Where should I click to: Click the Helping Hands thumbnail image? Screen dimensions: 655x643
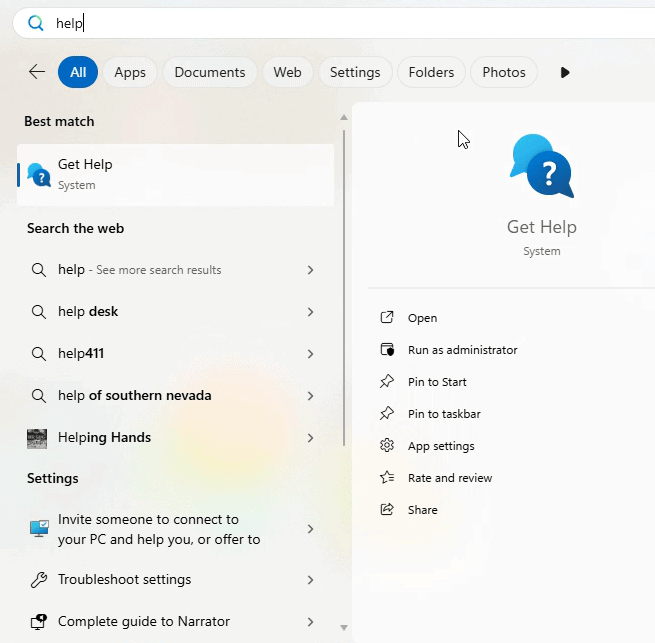tap(37, 438)
